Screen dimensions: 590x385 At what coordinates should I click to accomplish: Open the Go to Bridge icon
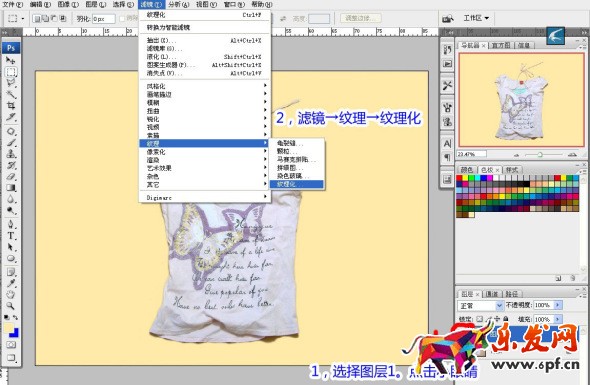click(x=448, y=18)
